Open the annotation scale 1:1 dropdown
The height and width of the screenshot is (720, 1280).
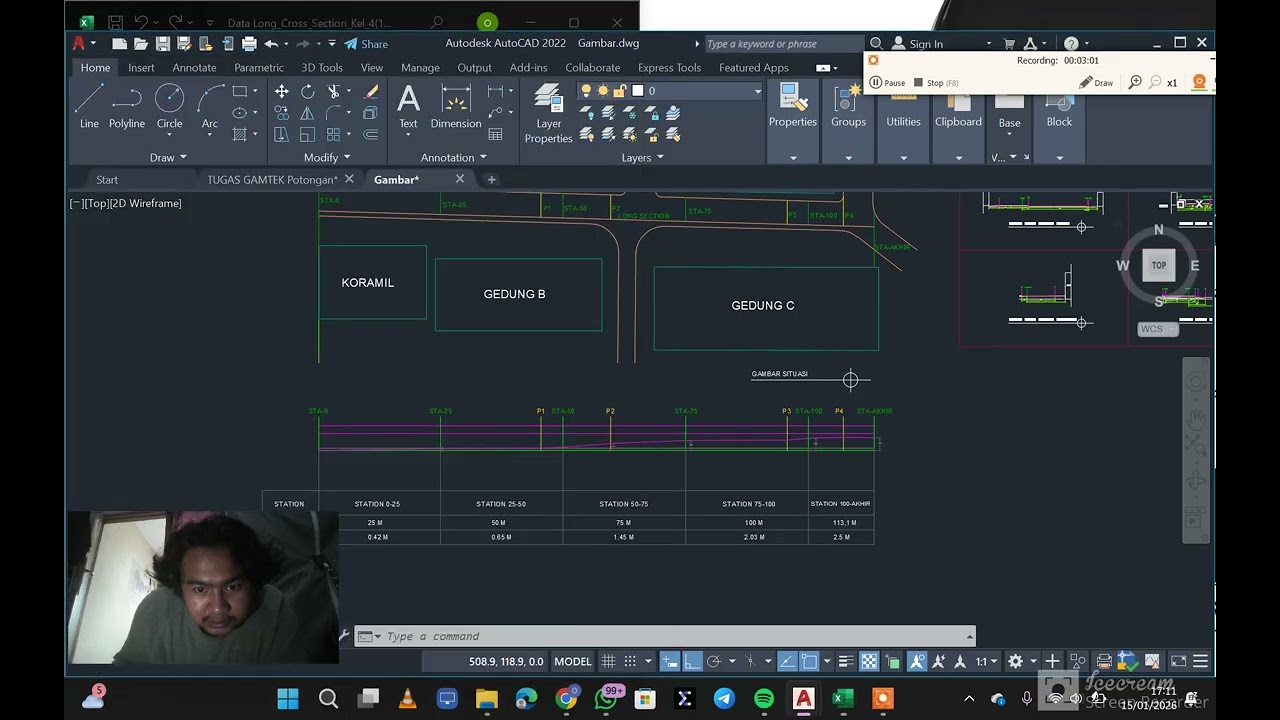pyautogui.click(x=987, y=661)
